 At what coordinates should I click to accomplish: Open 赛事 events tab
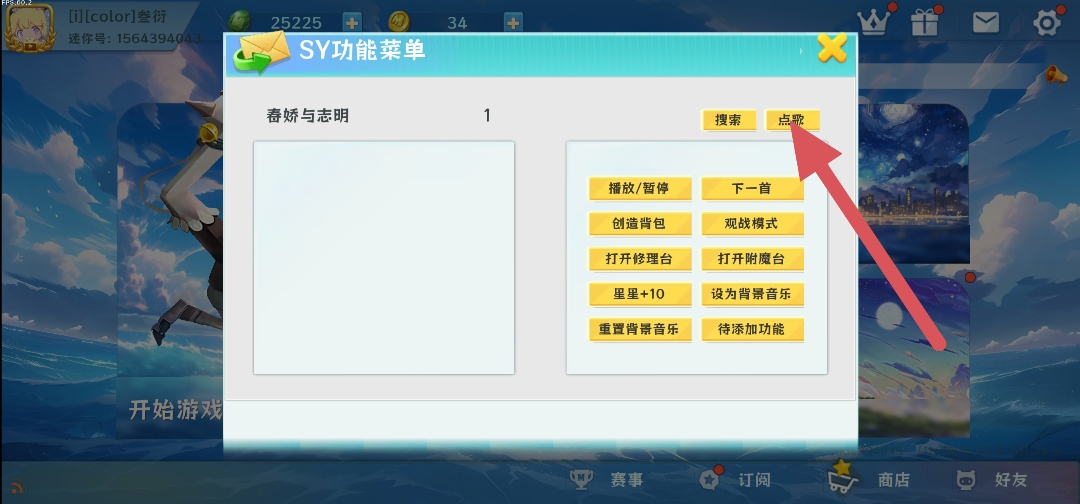pos(626,480)
